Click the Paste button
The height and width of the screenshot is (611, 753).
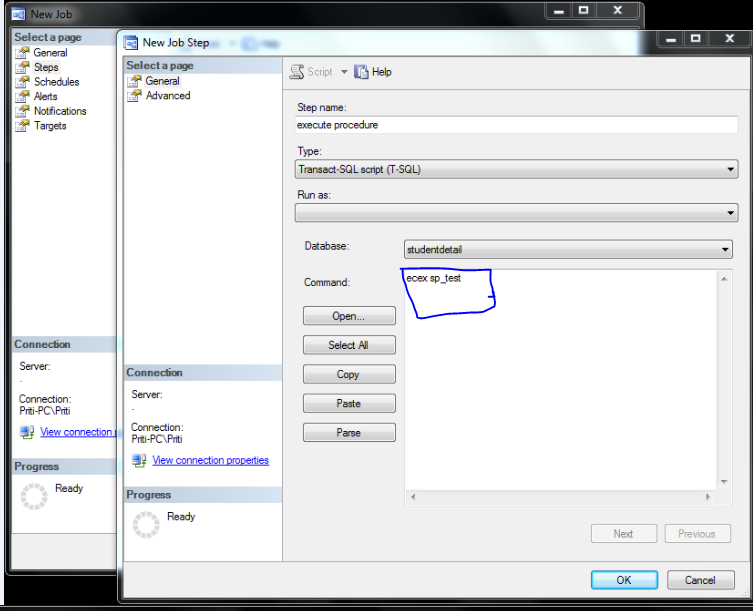[x=349, y=403]
